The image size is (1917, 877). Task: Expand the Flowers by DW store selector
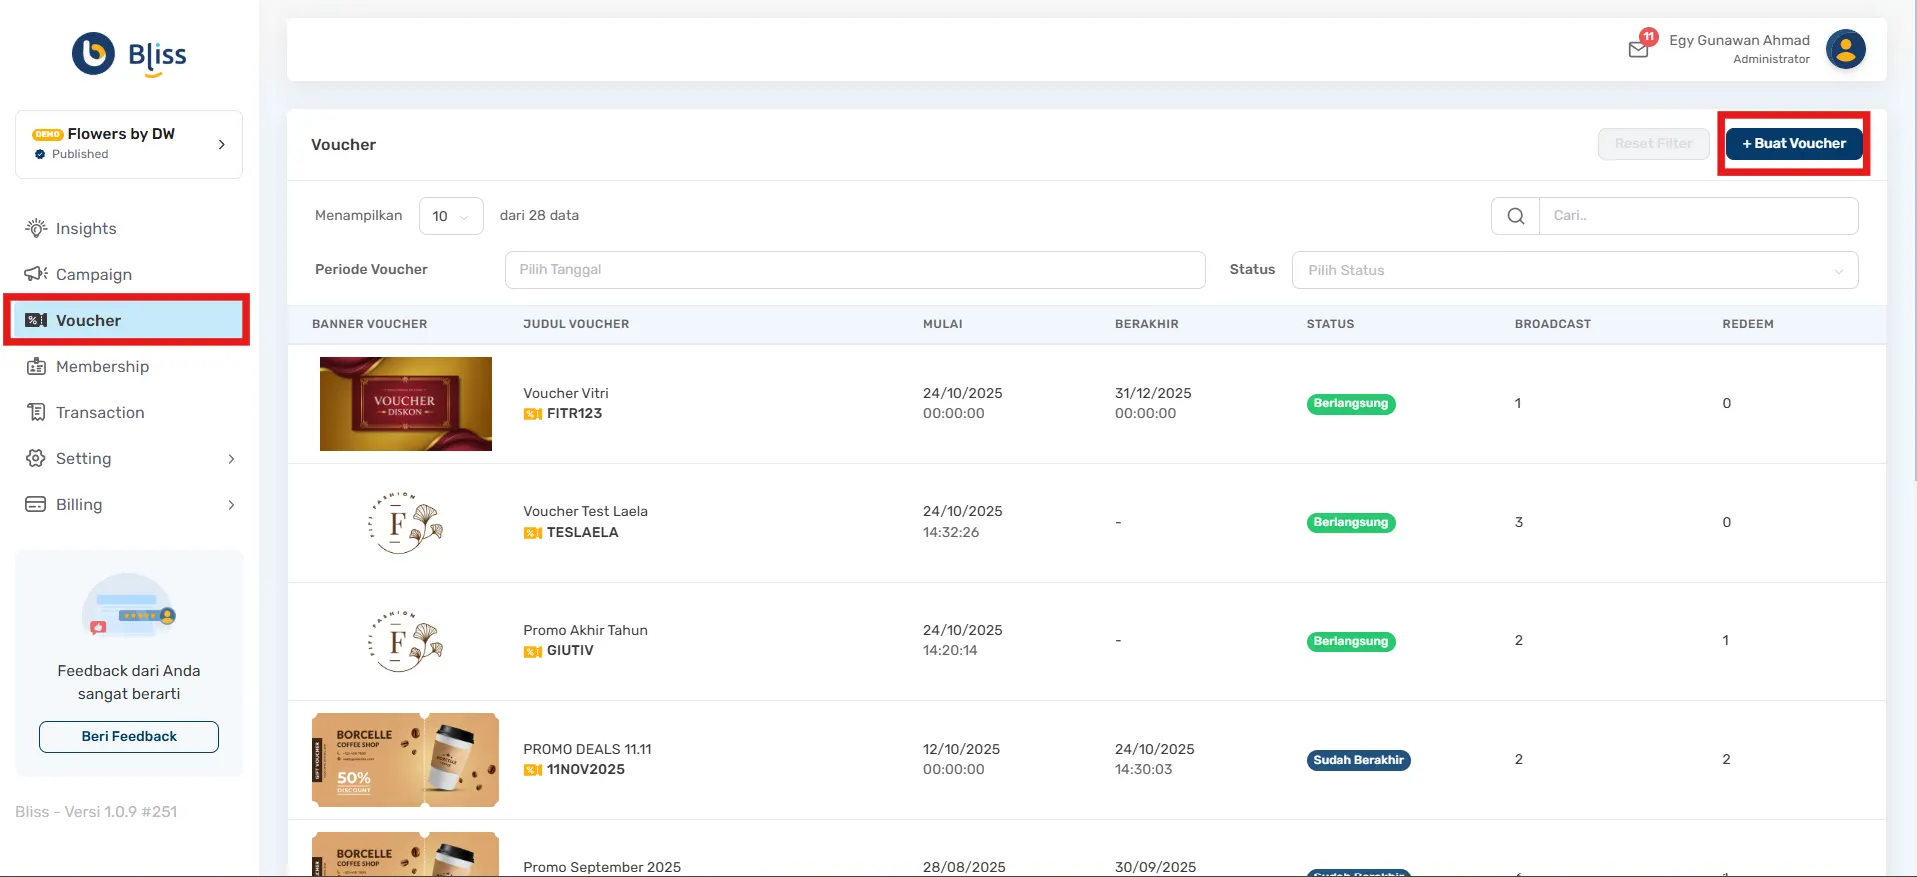coord(129,144)
